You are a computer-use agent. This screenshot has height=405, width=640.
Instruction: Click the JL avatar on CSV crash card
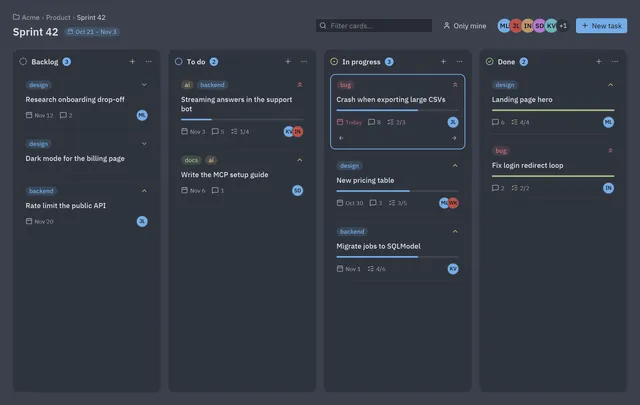pyautogui.click(x=453, y=122)
